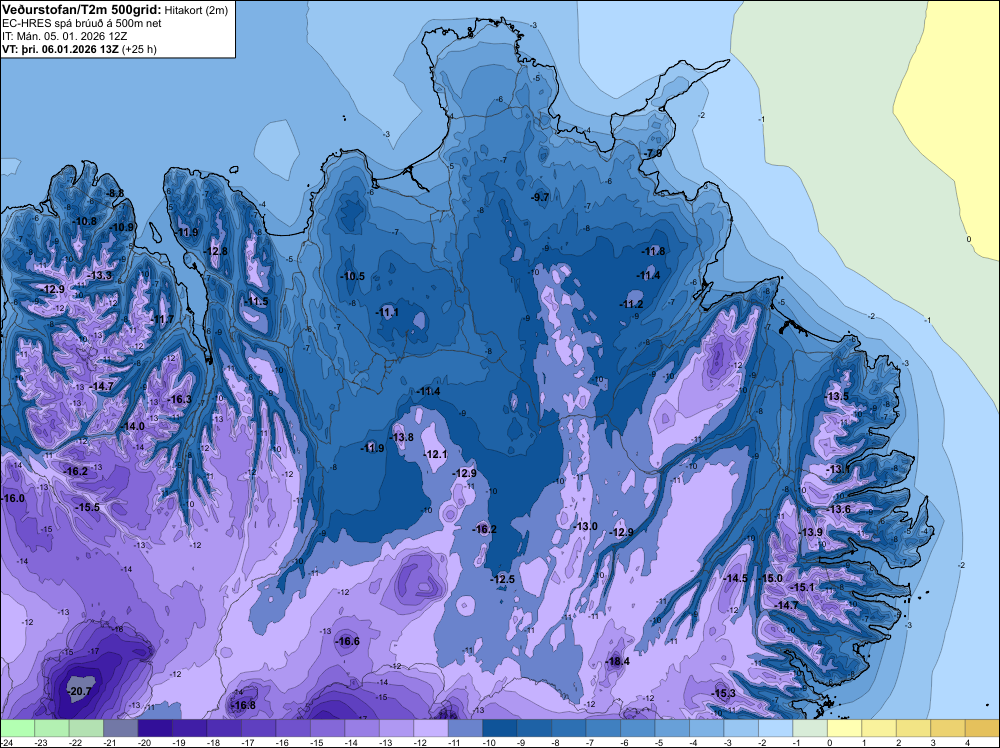Click the -7.9 temperature value
The height and width of the screenshot is (748, 1000).
[652, 154]
